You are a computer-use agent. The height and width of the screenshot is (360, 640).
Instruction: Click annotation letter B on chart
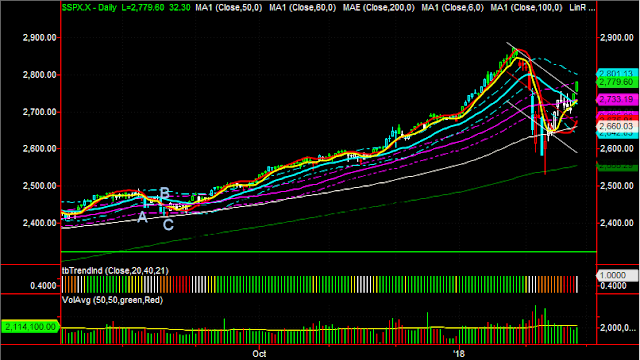click(164, 193)
